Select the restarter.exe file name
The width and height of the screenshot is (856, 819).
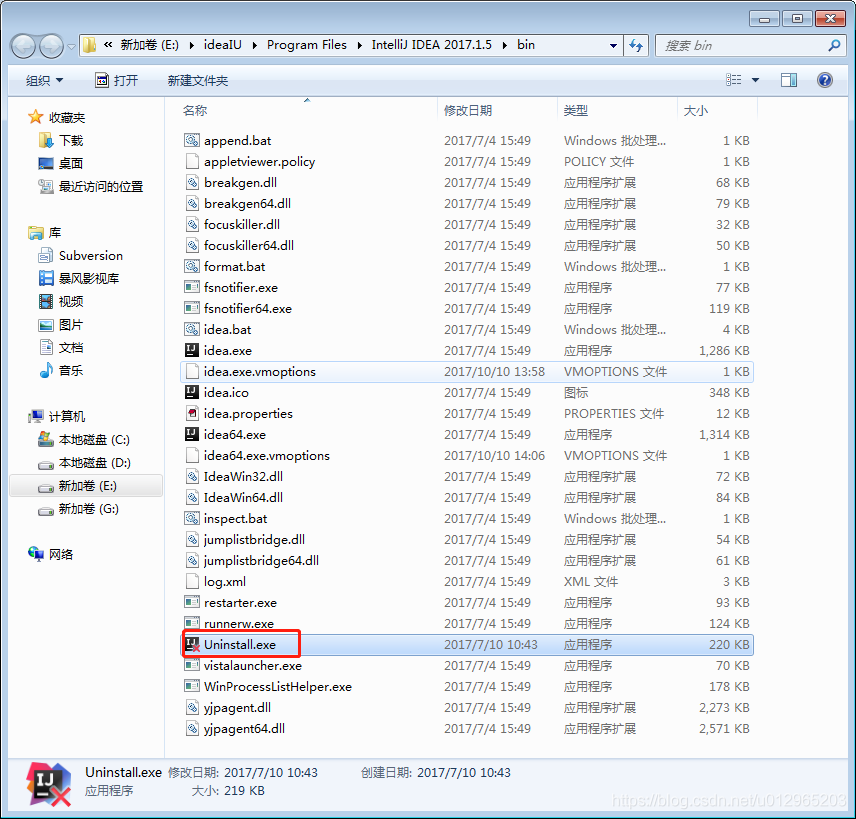point(240,603)
